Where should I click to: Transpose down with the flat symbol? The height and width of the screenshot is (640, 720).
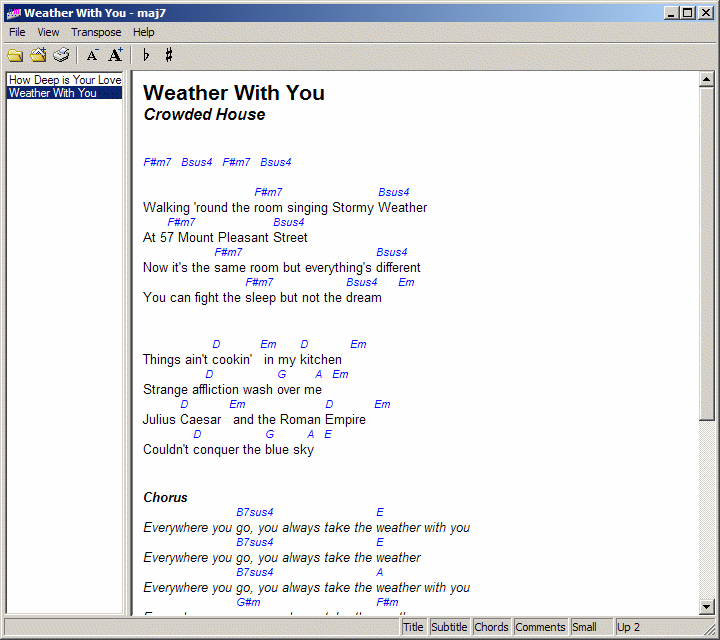point(146,55)
